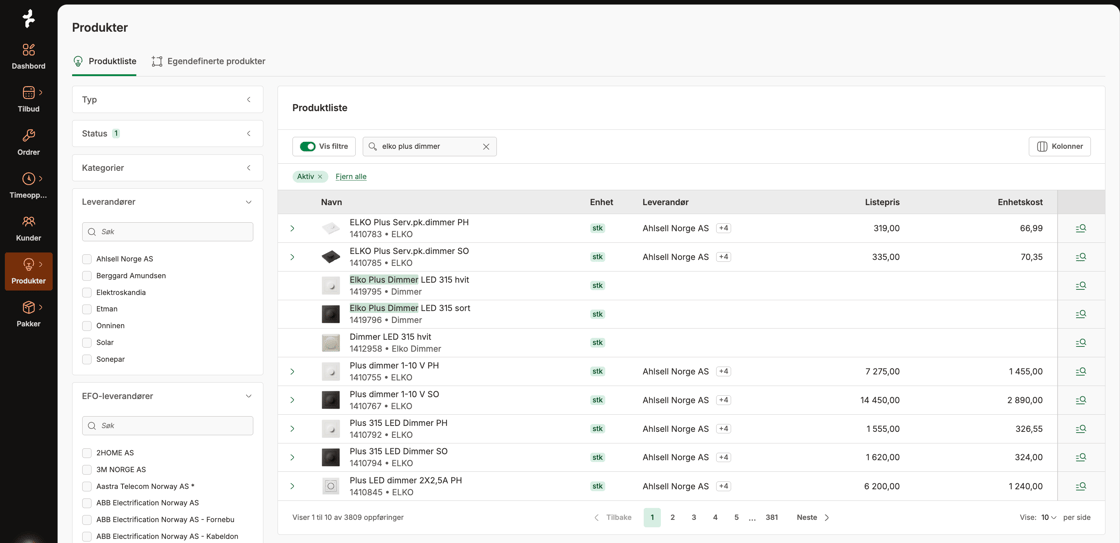Check 2HOME AS EFO supplier

coord(87,453)
